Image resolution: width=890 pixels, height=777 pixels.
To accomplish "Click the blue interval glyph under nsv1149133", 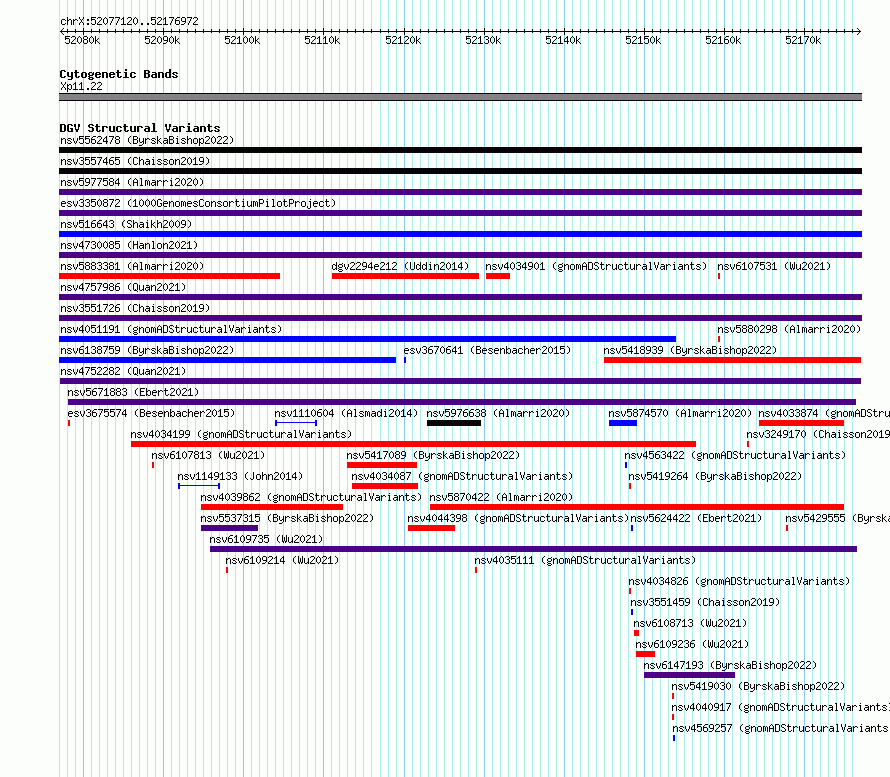I will click(199, 486).
